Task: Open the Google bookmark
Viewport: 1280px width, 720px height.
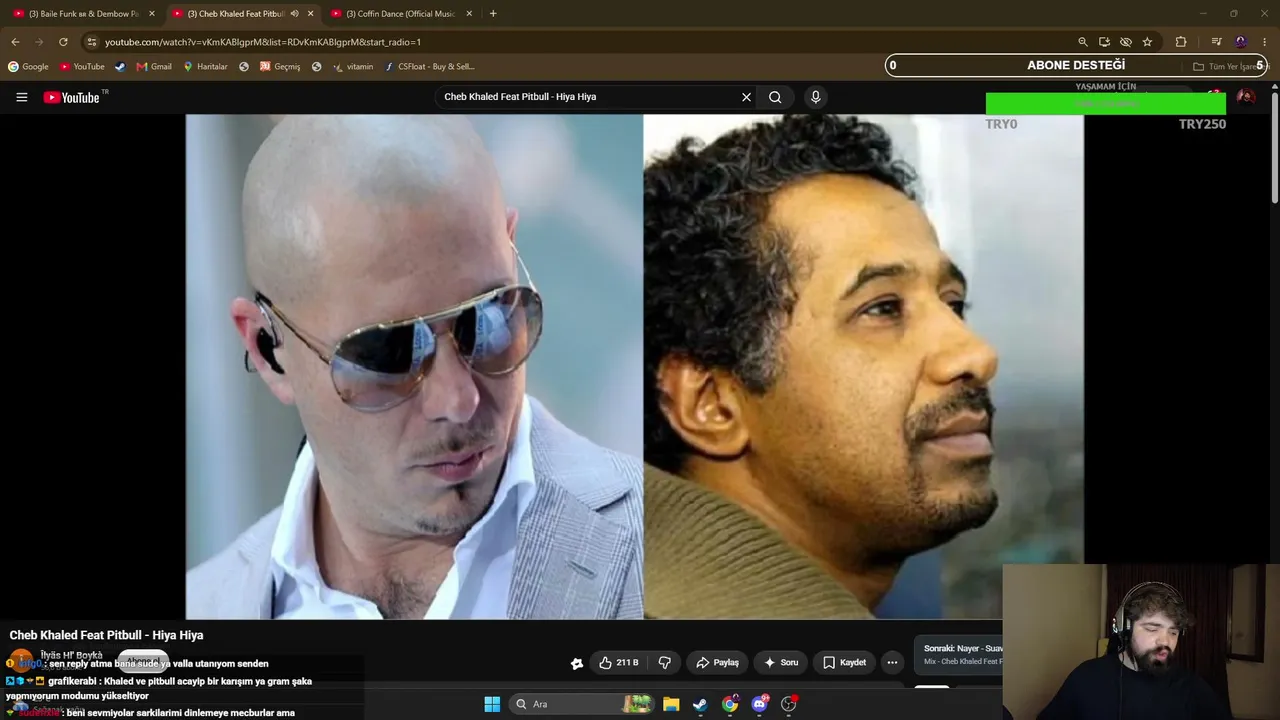Action: tap(28, 67)
